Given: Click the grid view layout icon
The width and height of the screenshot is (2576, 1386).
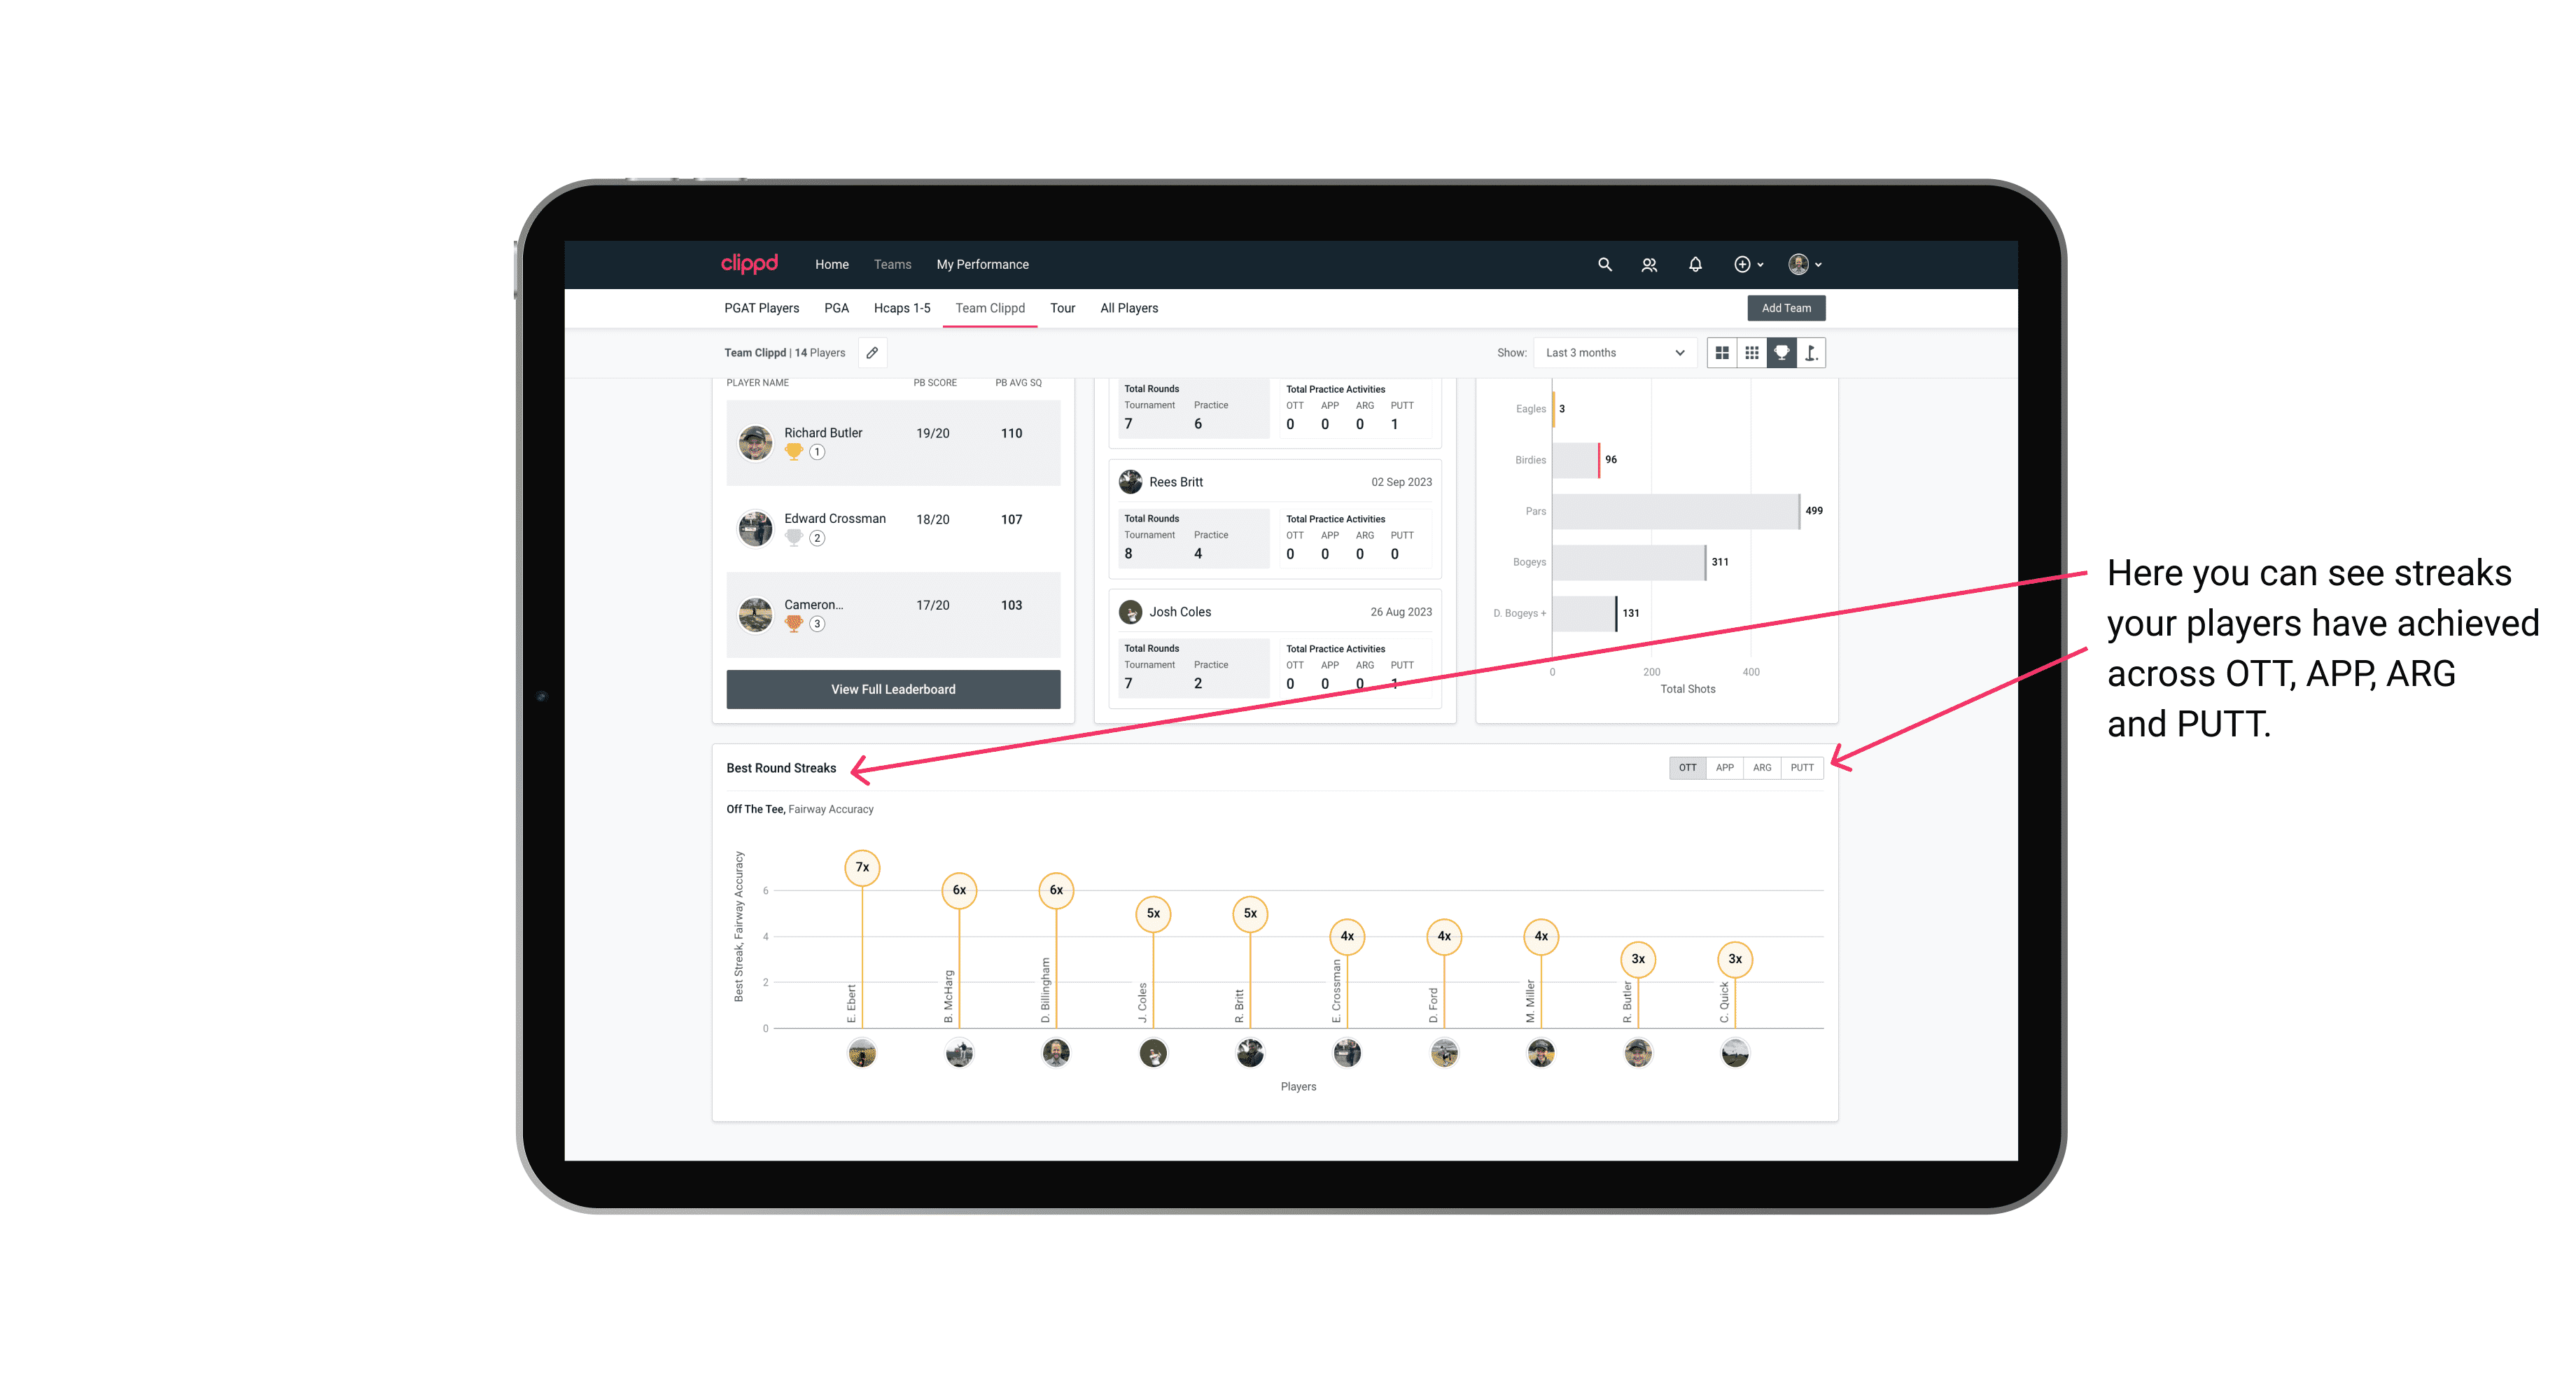Looking at the screenshot, I should 1721,353.
